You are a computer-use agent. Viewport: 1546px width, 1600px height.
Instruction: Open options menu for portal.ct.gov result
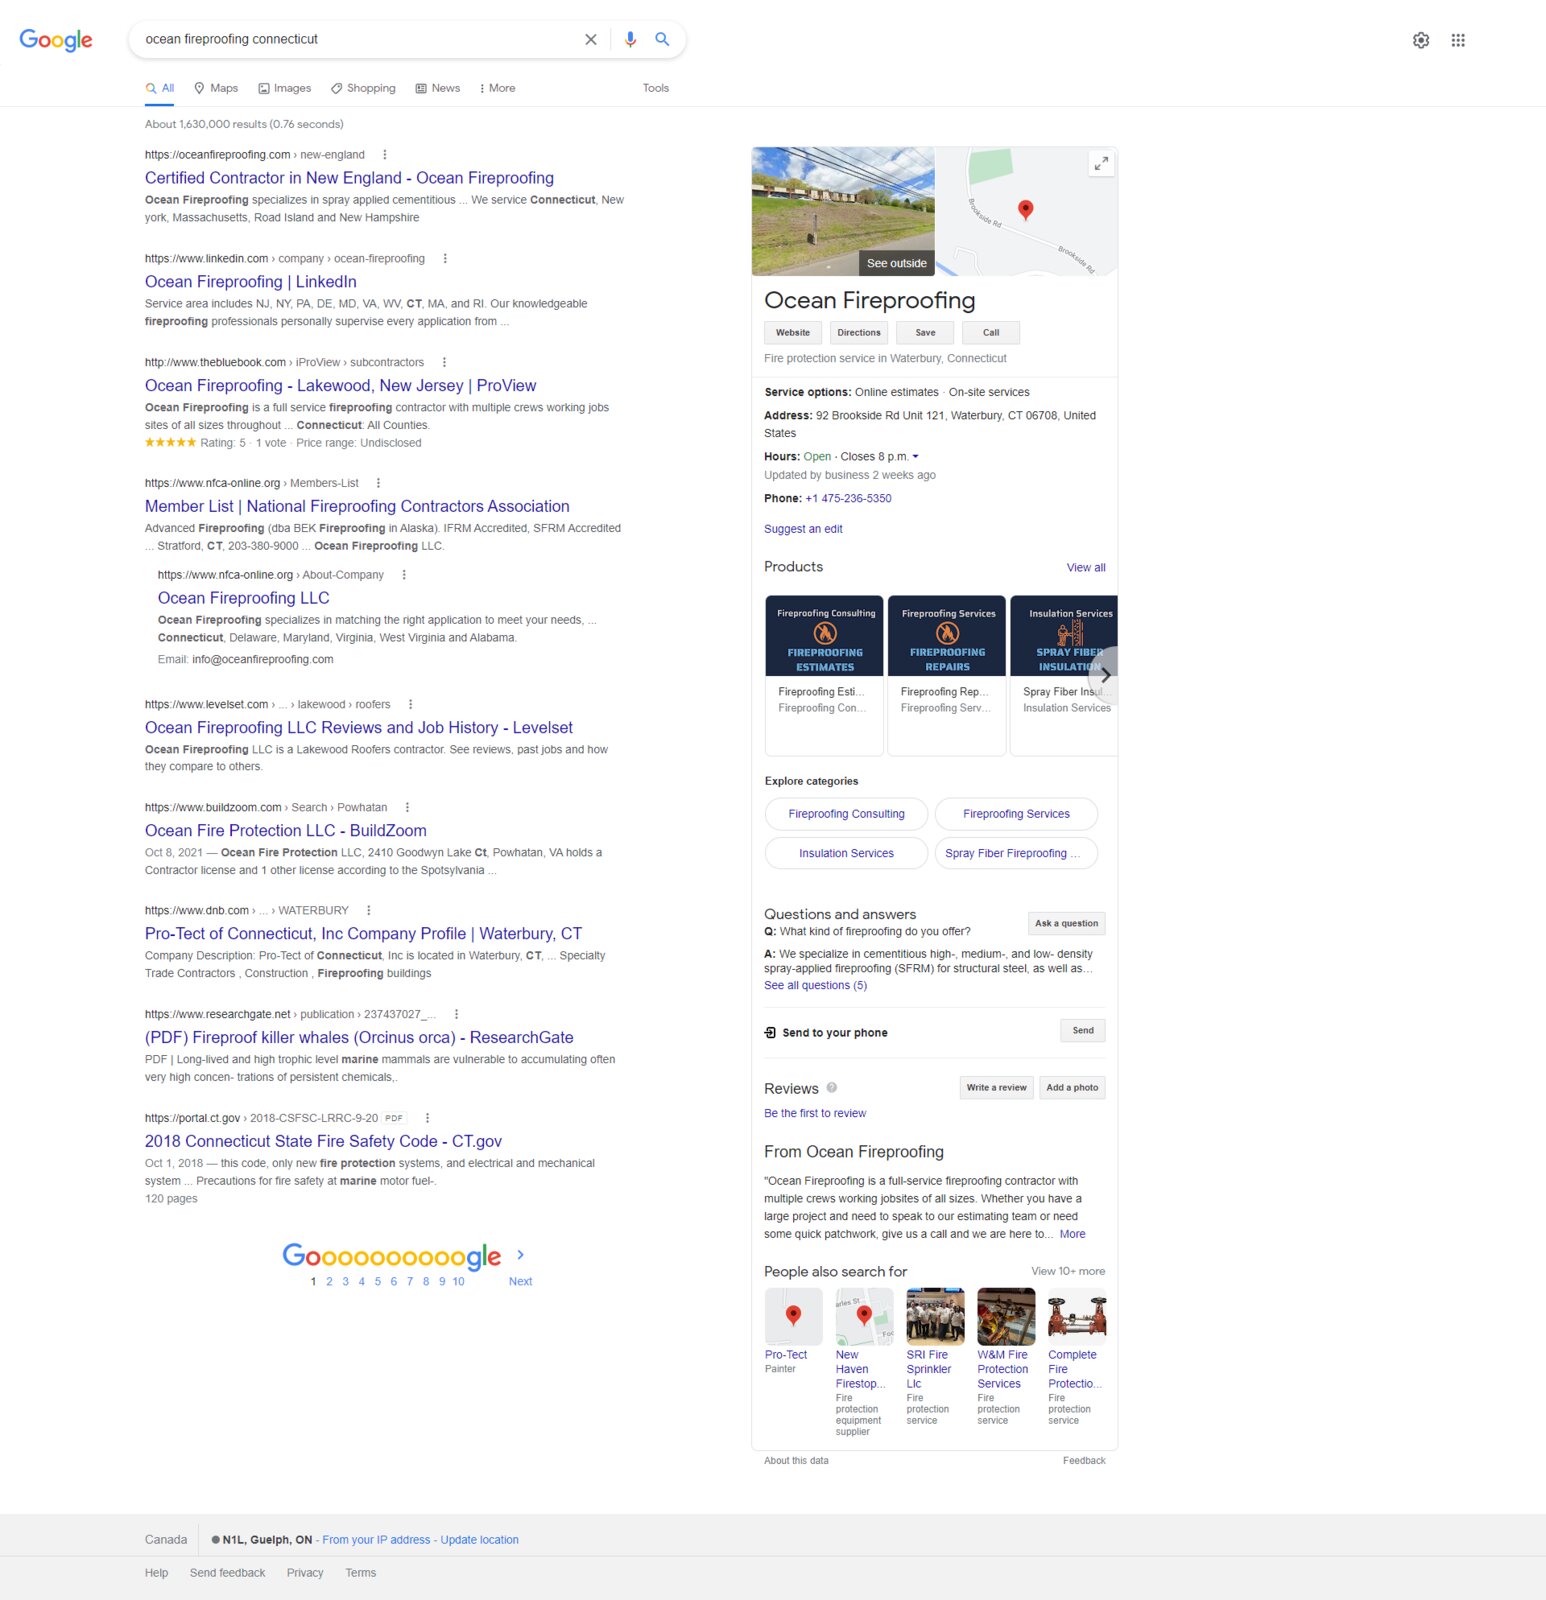click(x=427, y=1119)
